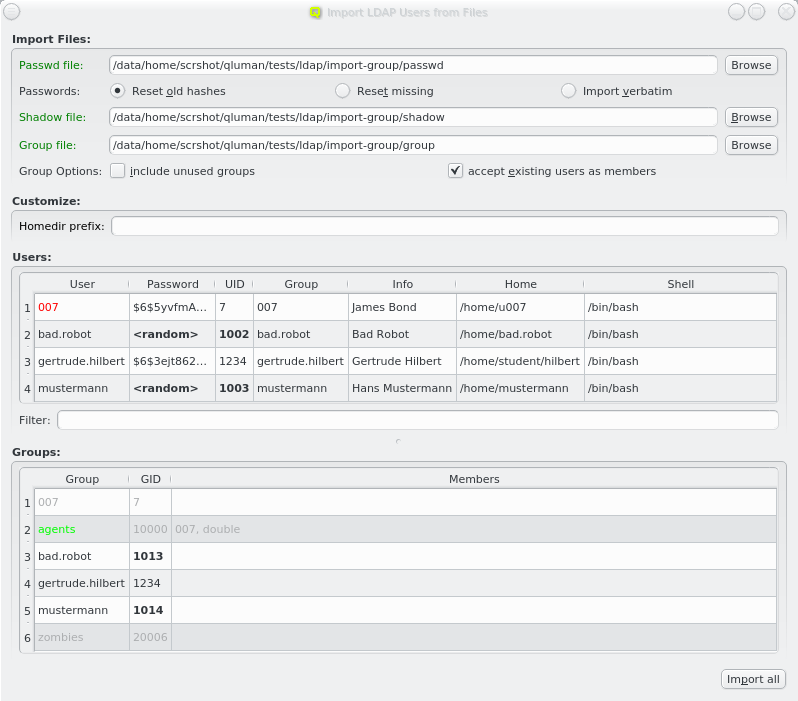Click the GID 1014 cell

150,610
